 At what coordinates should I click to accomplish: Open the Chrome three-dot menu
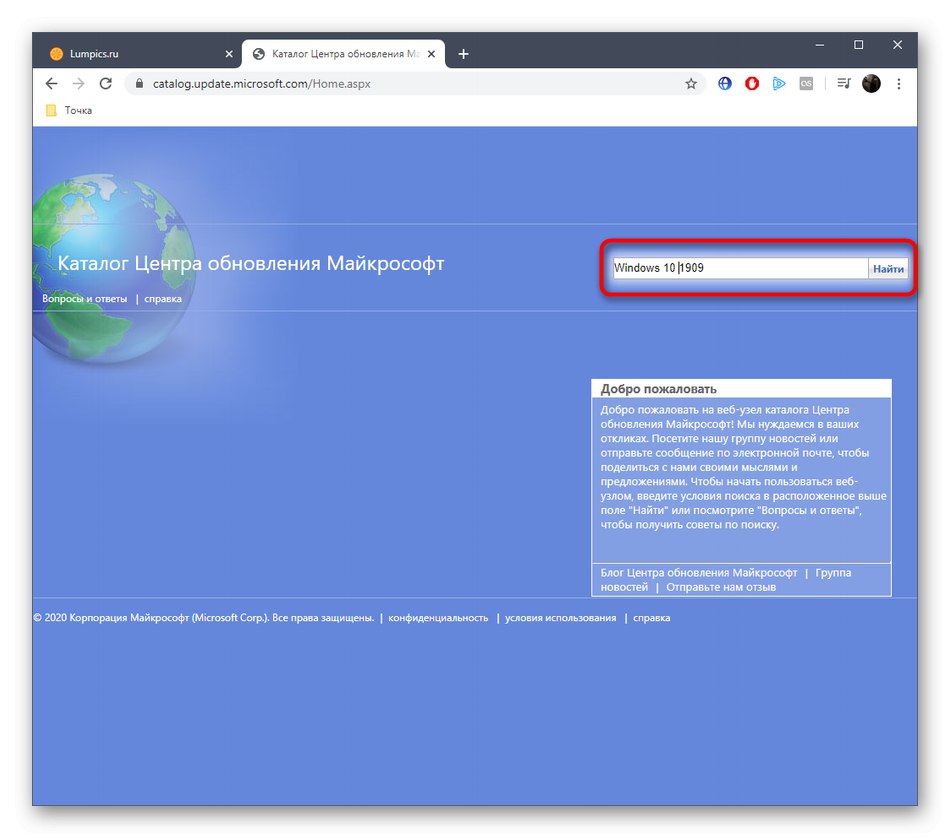(899, 84)
